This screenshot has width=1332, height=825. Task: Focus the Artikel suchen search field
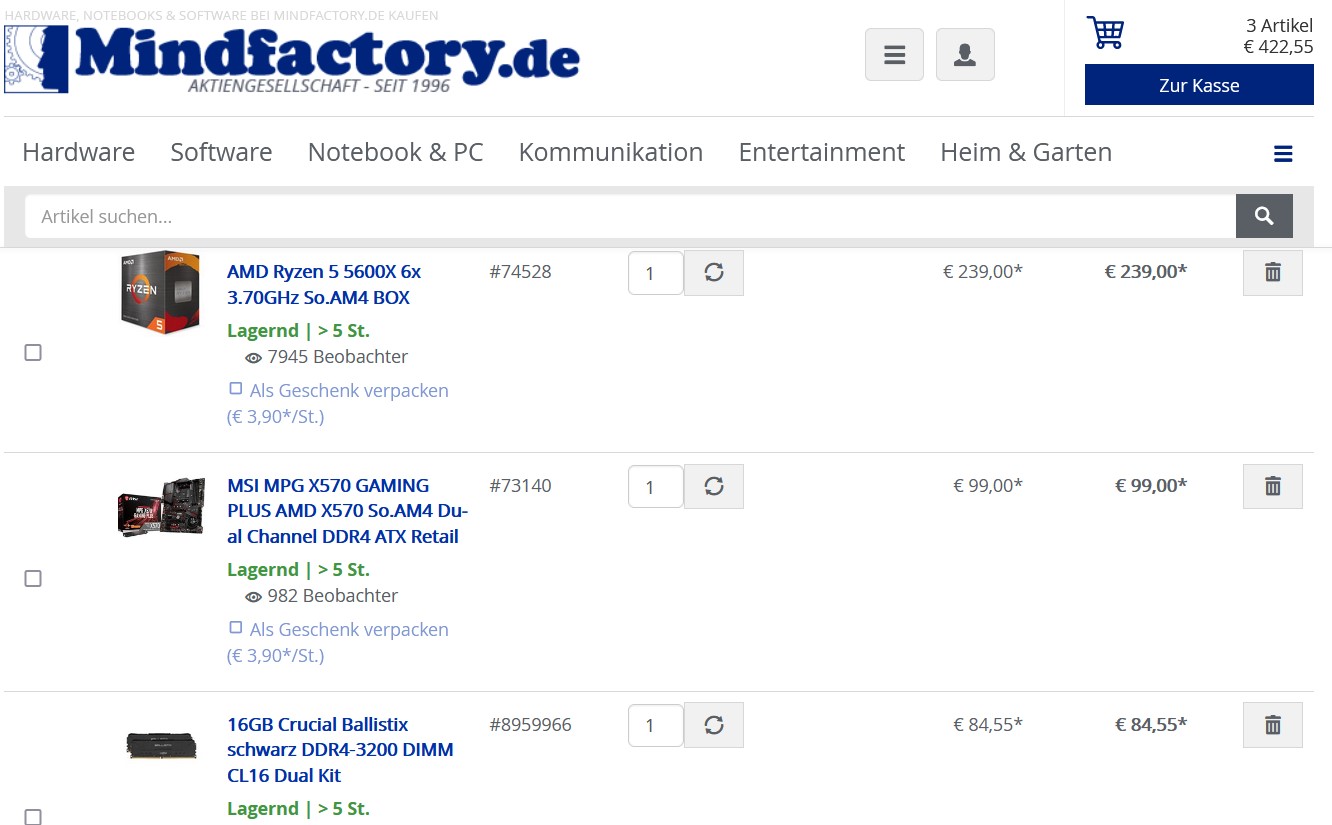[630, 216]
